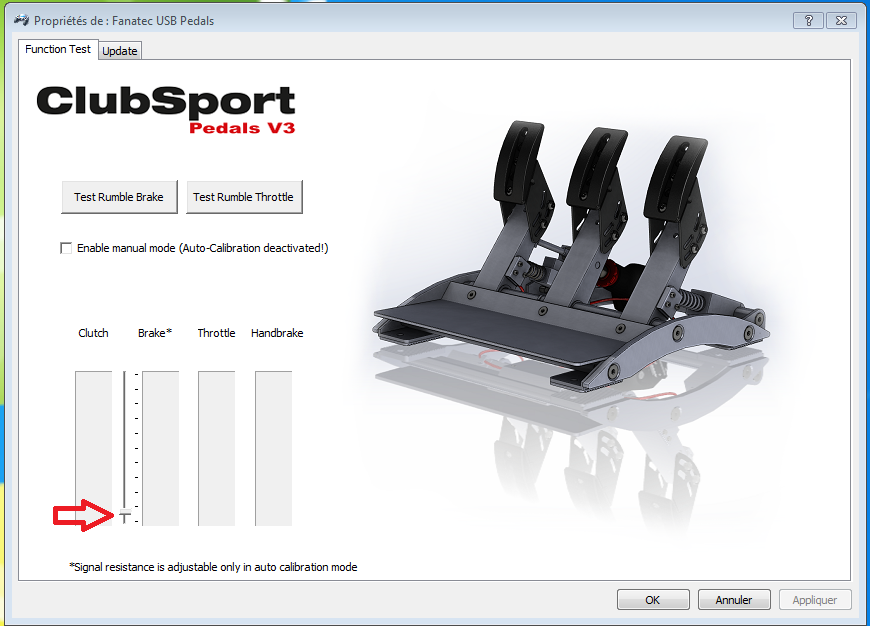Click the Annuler button to cancel
This screenshot has width=870, height=626.
coord(734,600)
